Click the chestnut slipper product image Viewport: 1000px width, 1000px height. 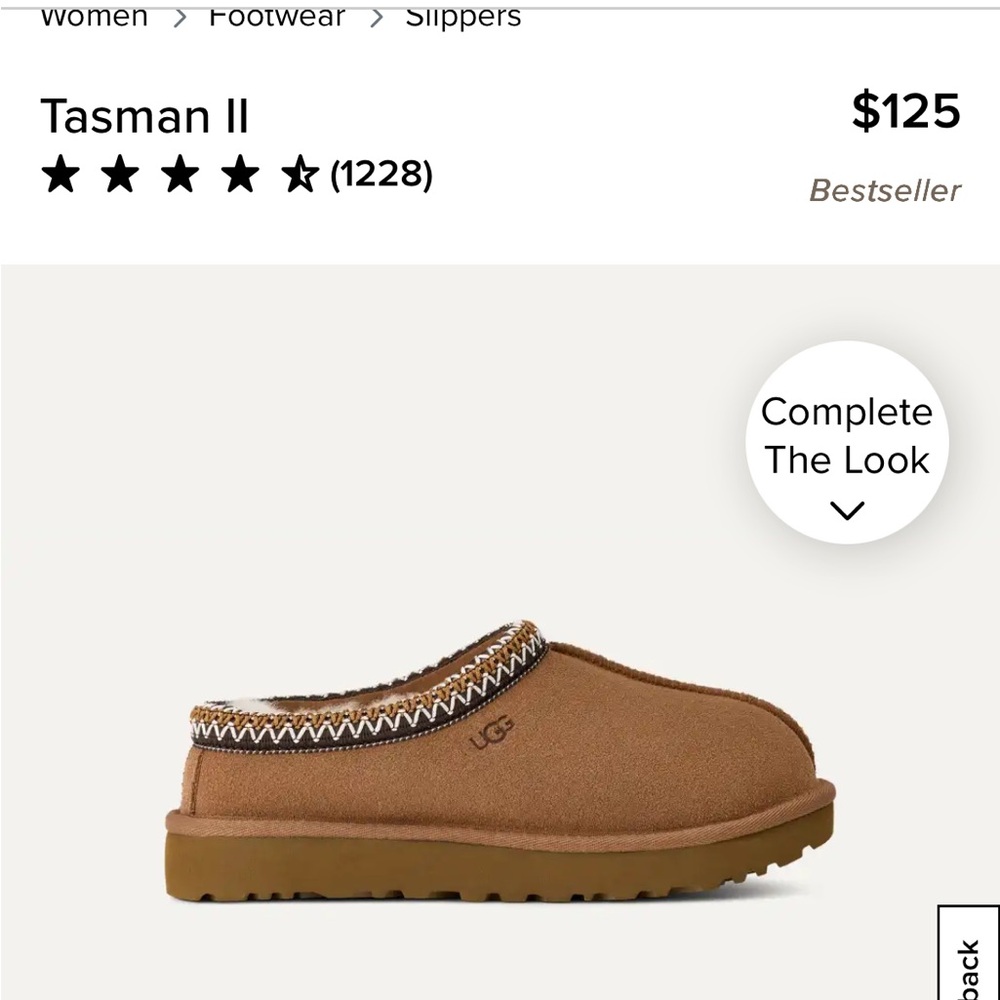500,760
